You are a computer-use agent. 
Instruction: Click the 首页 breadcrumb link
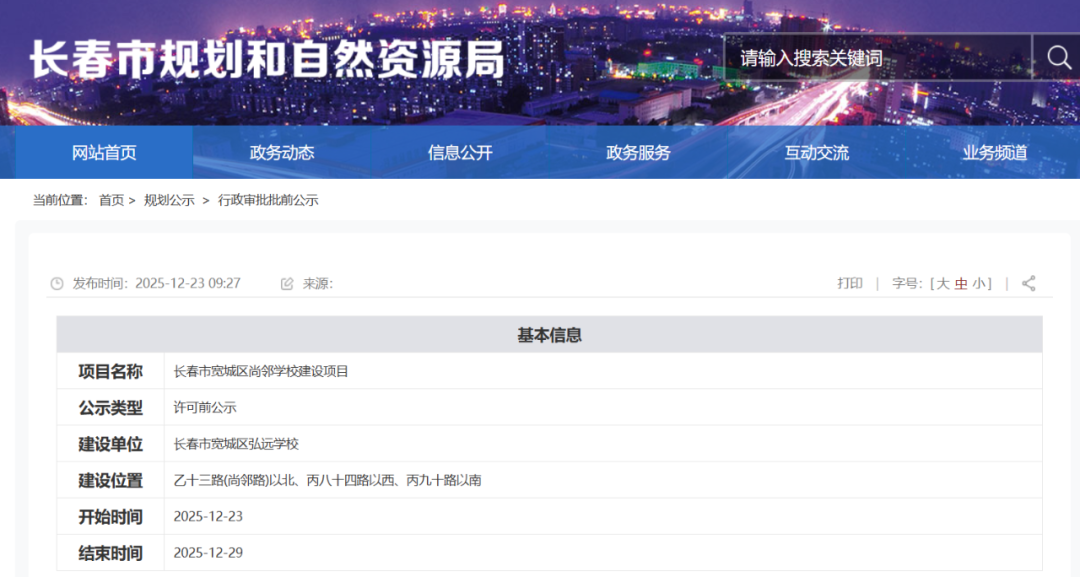click(111, 200)
